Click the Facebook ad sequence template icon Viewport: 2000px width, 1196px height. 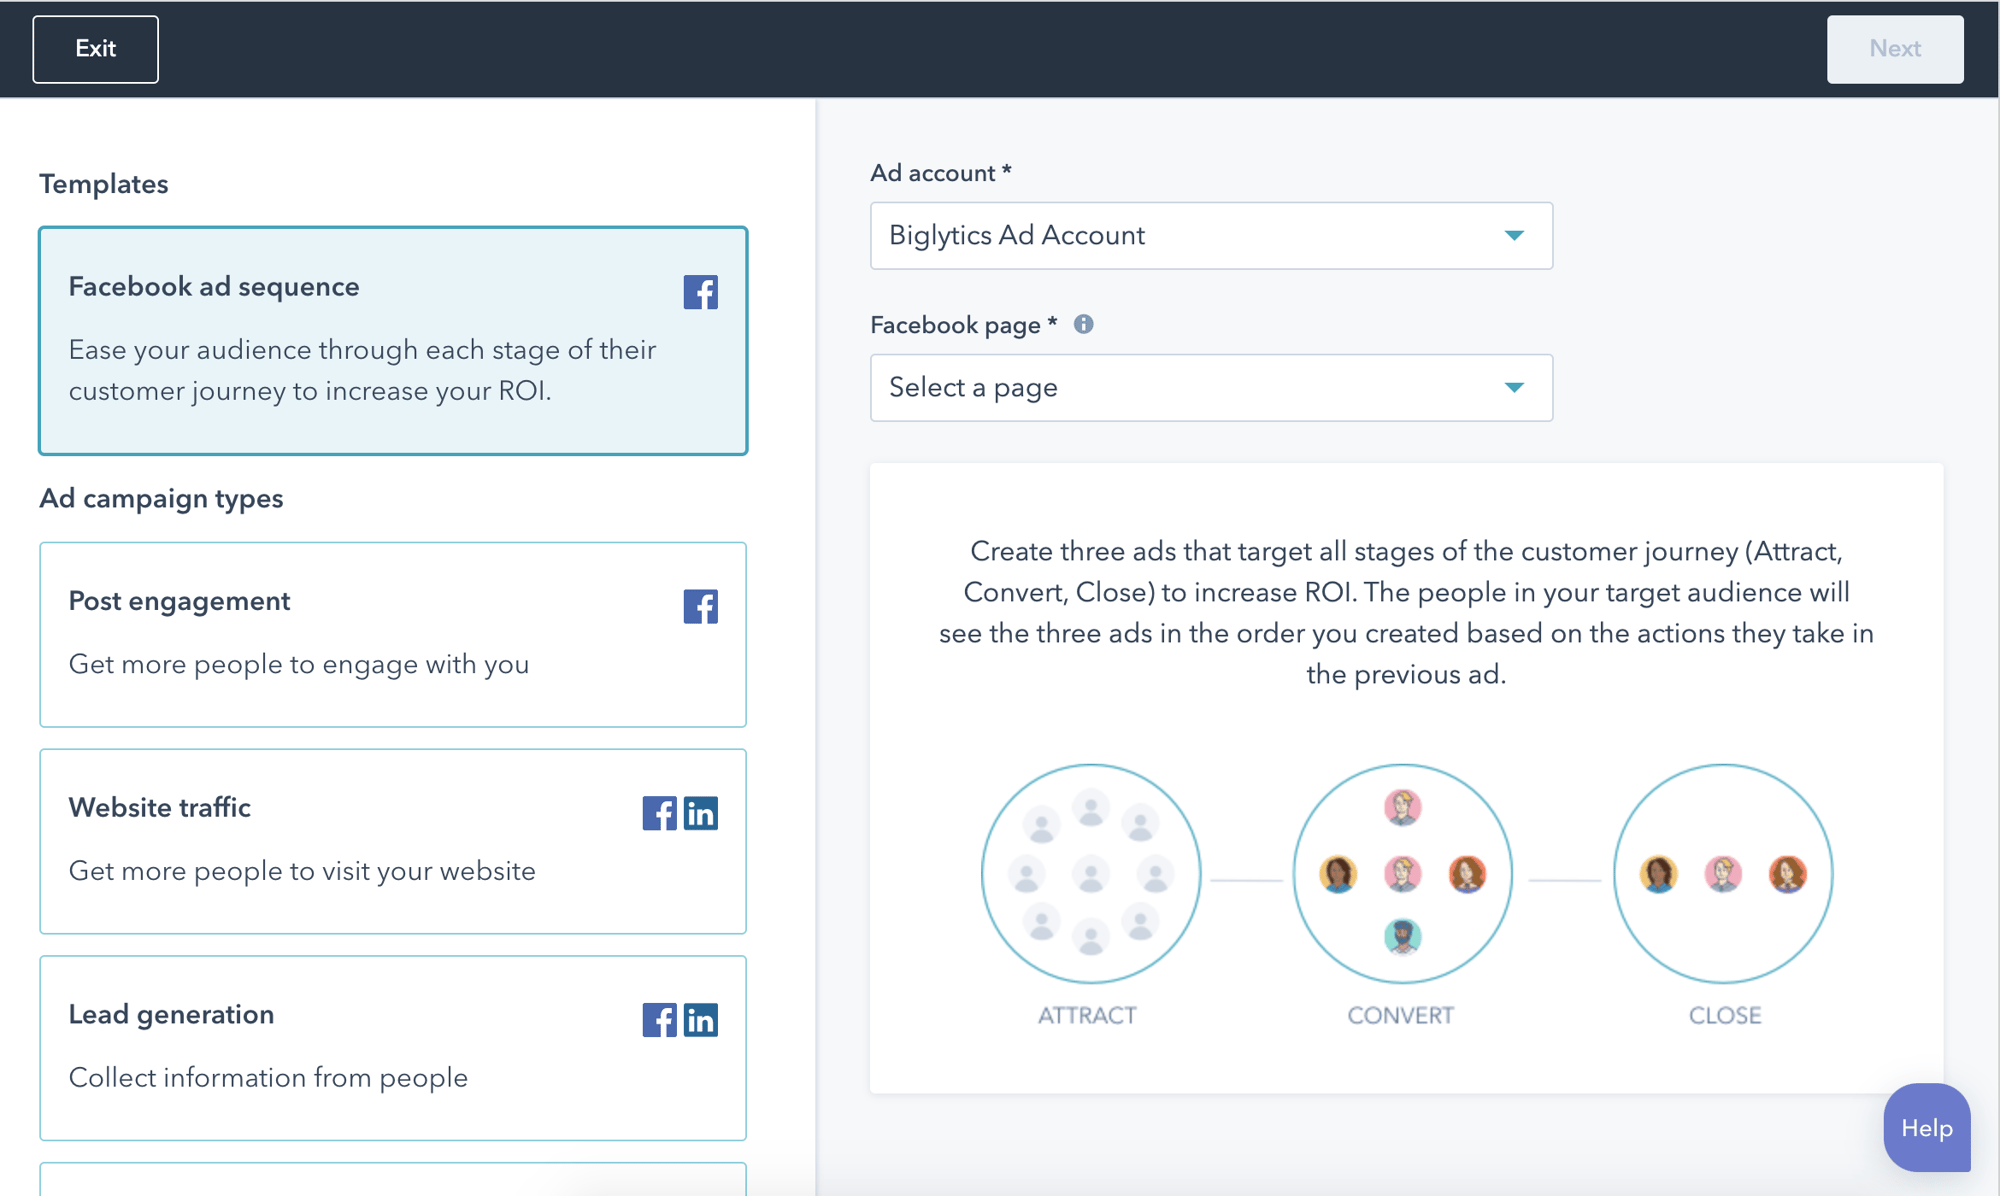point(700,290)
